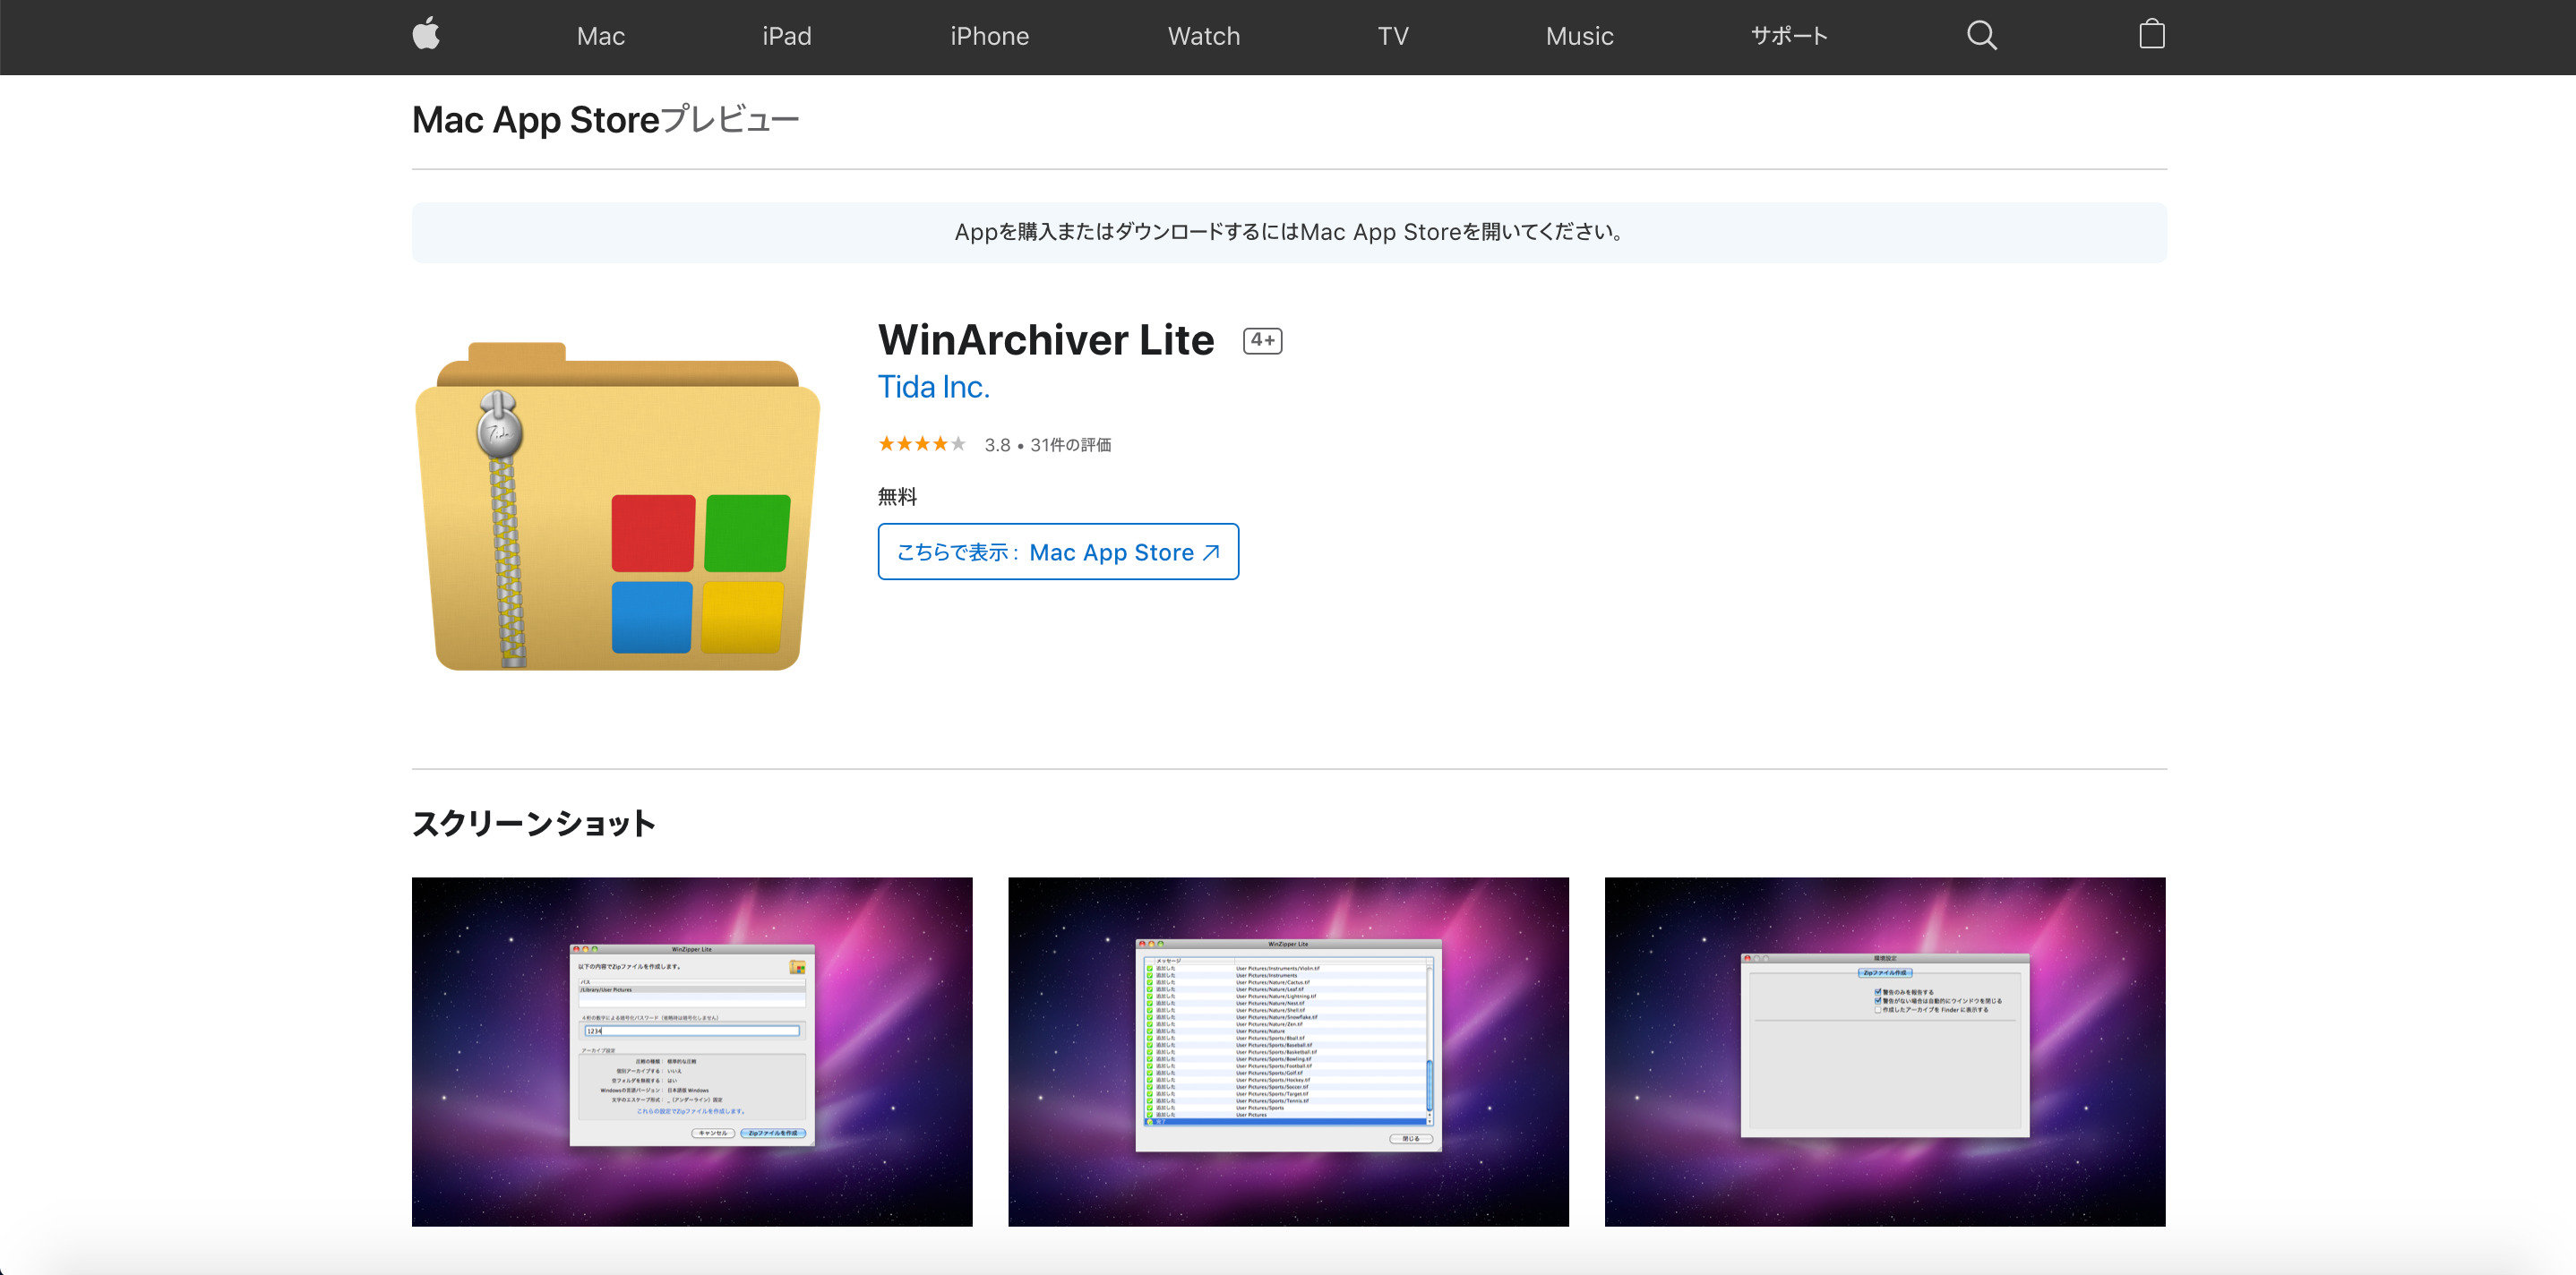Open the サポート menu item

pyautogui.click(x=1789, y=36)
